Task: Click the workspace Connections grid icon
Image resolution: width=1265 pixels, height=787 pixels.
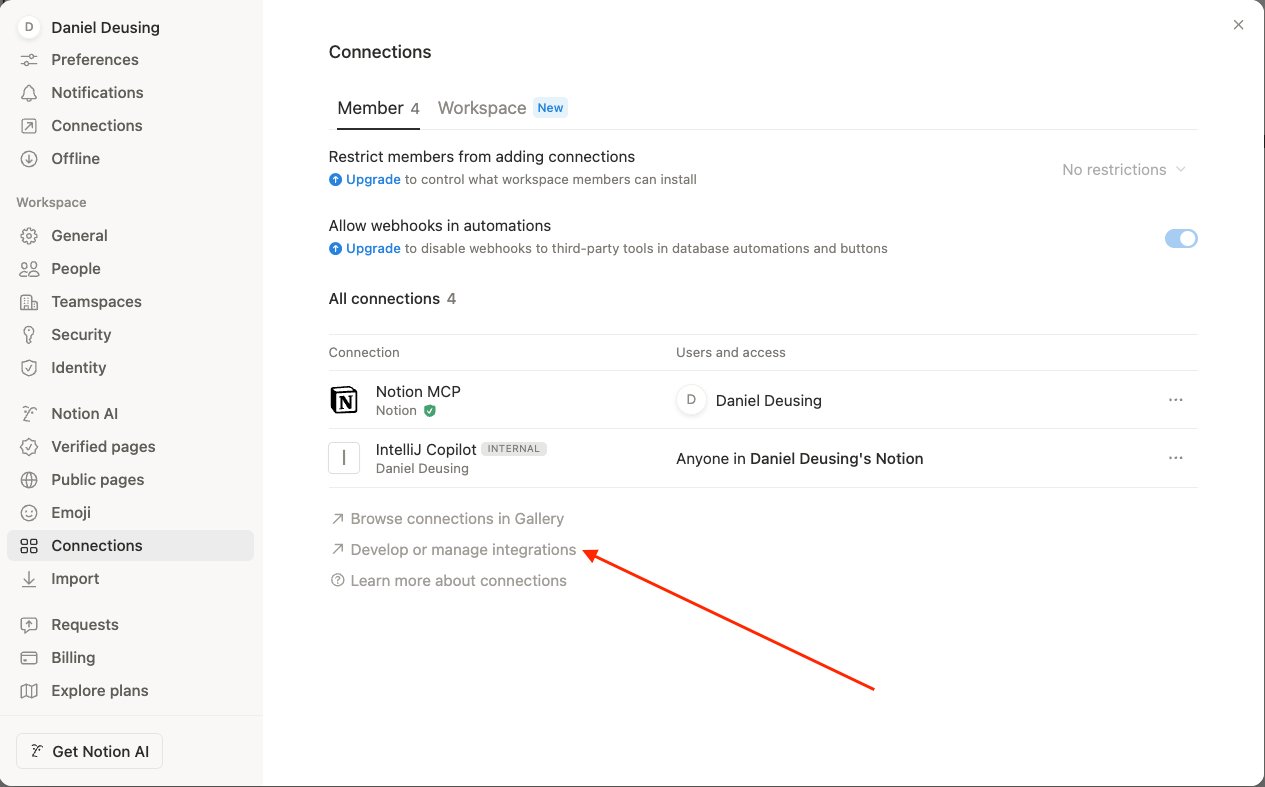Action: [x=29, y=546]
